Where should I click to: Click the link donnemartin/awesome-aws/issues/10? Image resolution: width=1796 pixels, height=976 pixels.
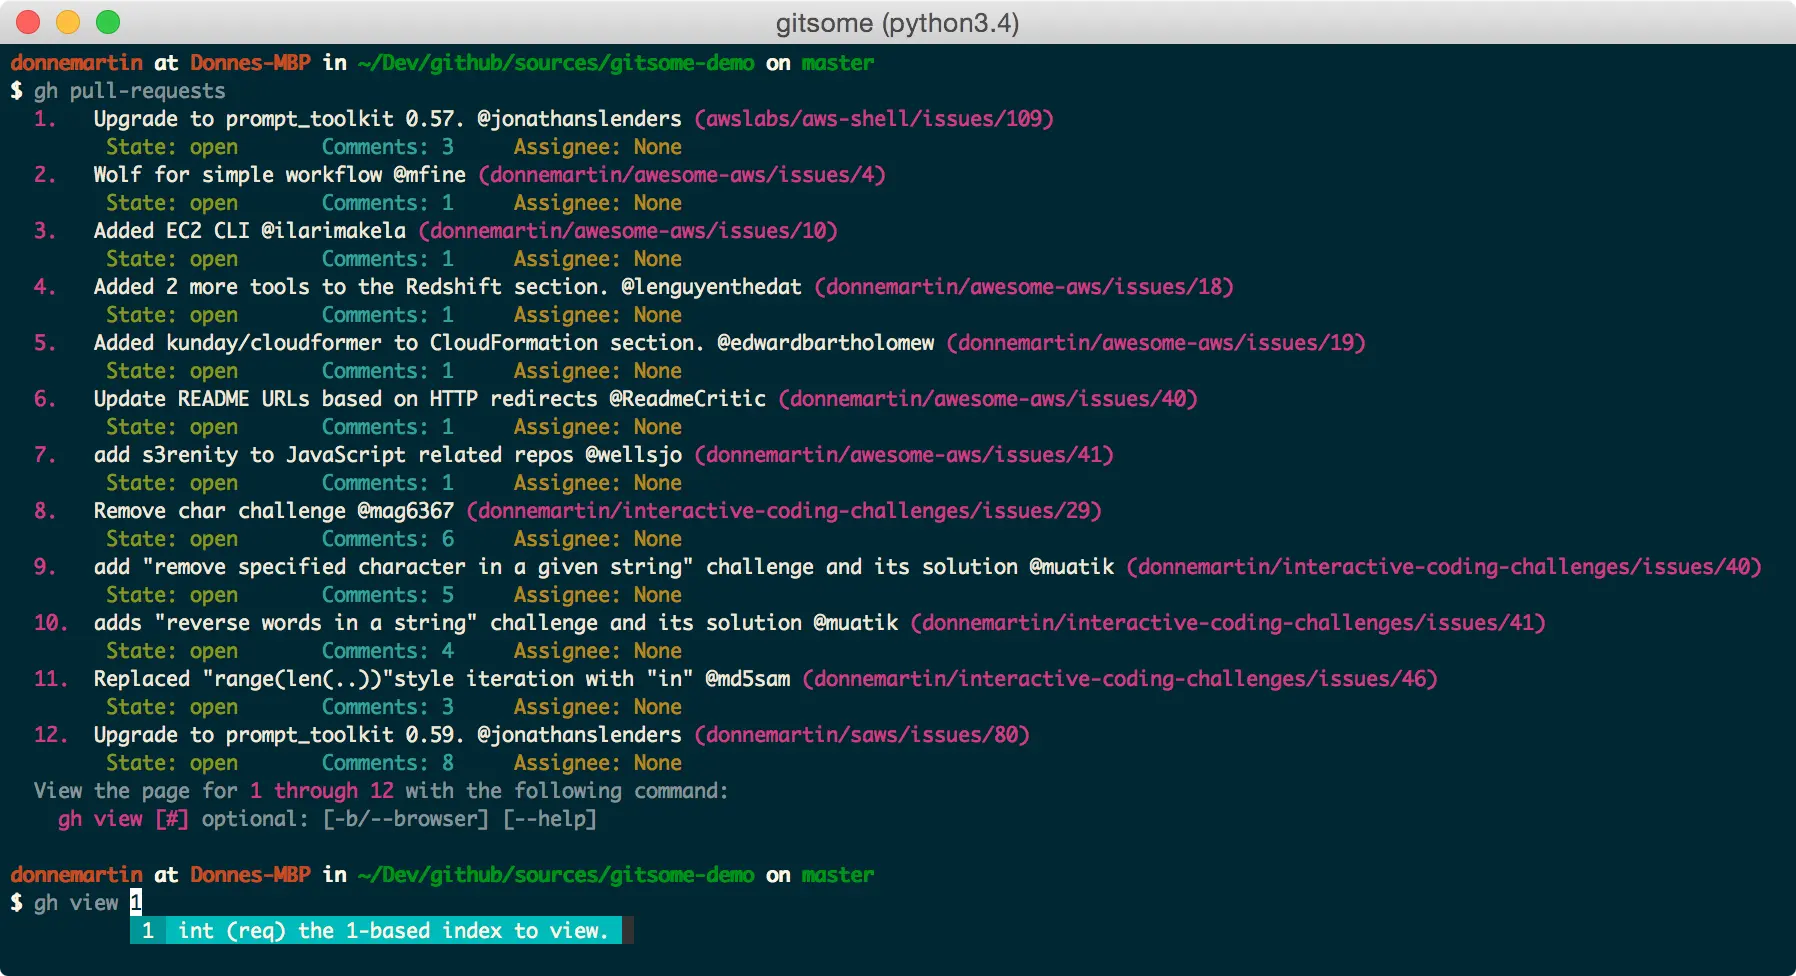click(628, 231)
